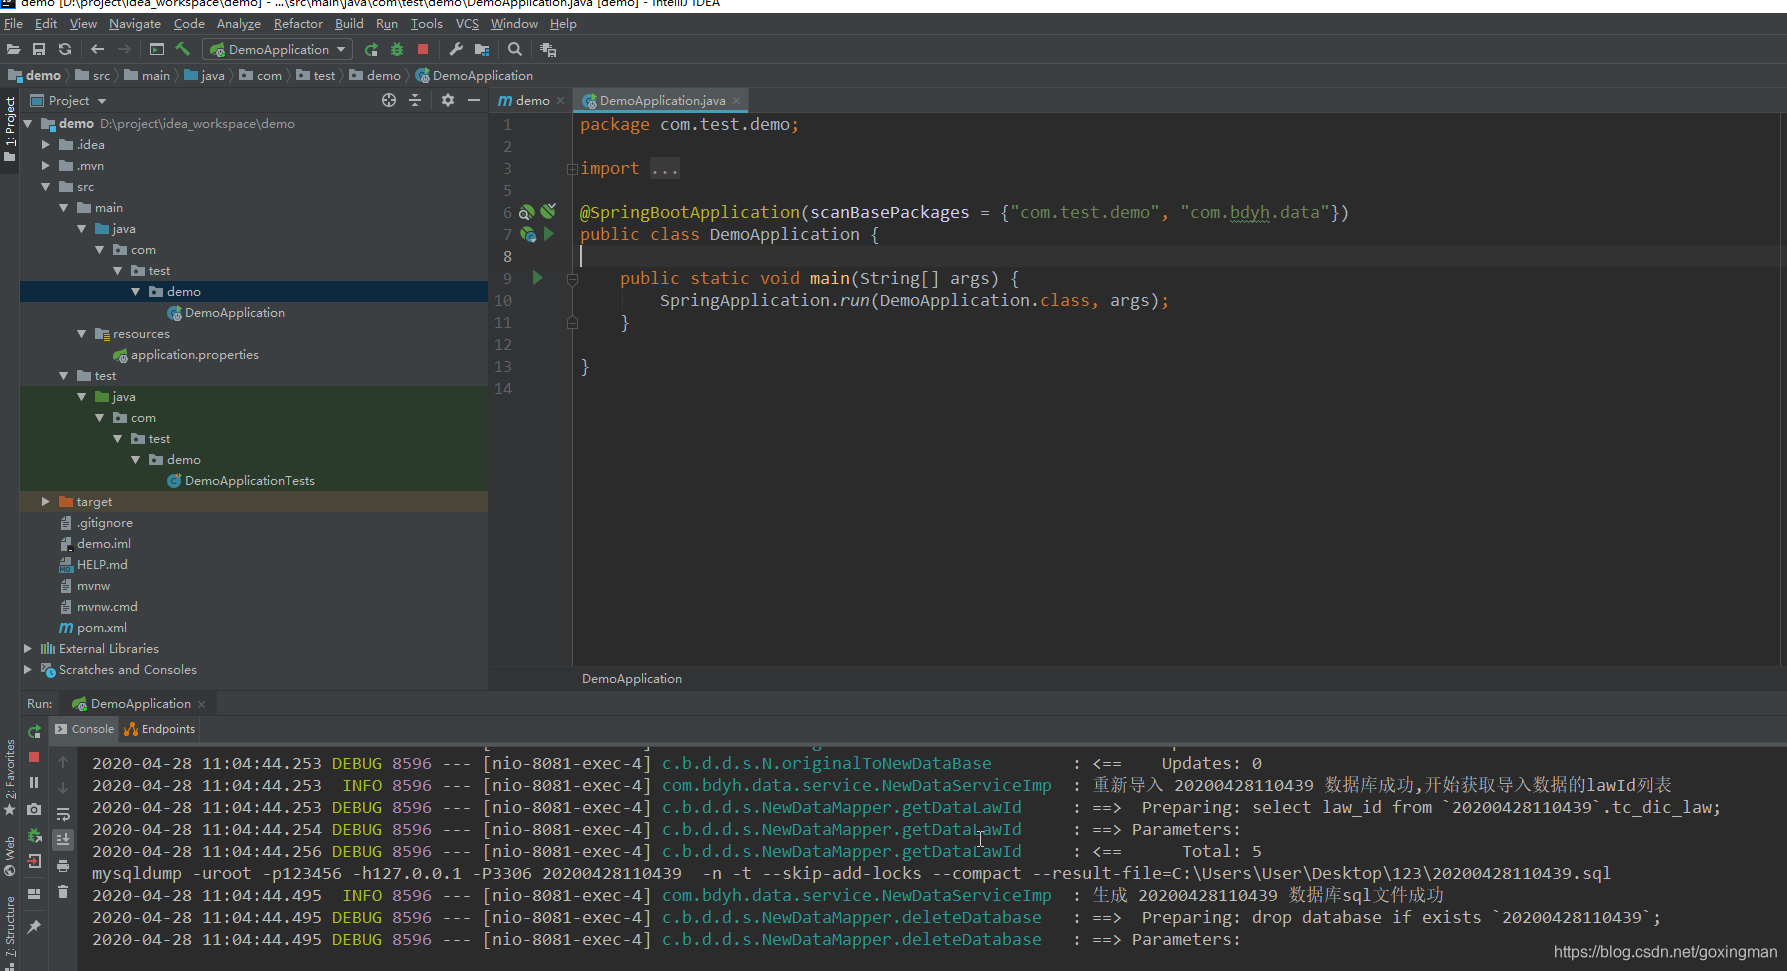Open the DemoApplication run configuration dropdown
The image size is (1787, 971).
pos(340,49)
